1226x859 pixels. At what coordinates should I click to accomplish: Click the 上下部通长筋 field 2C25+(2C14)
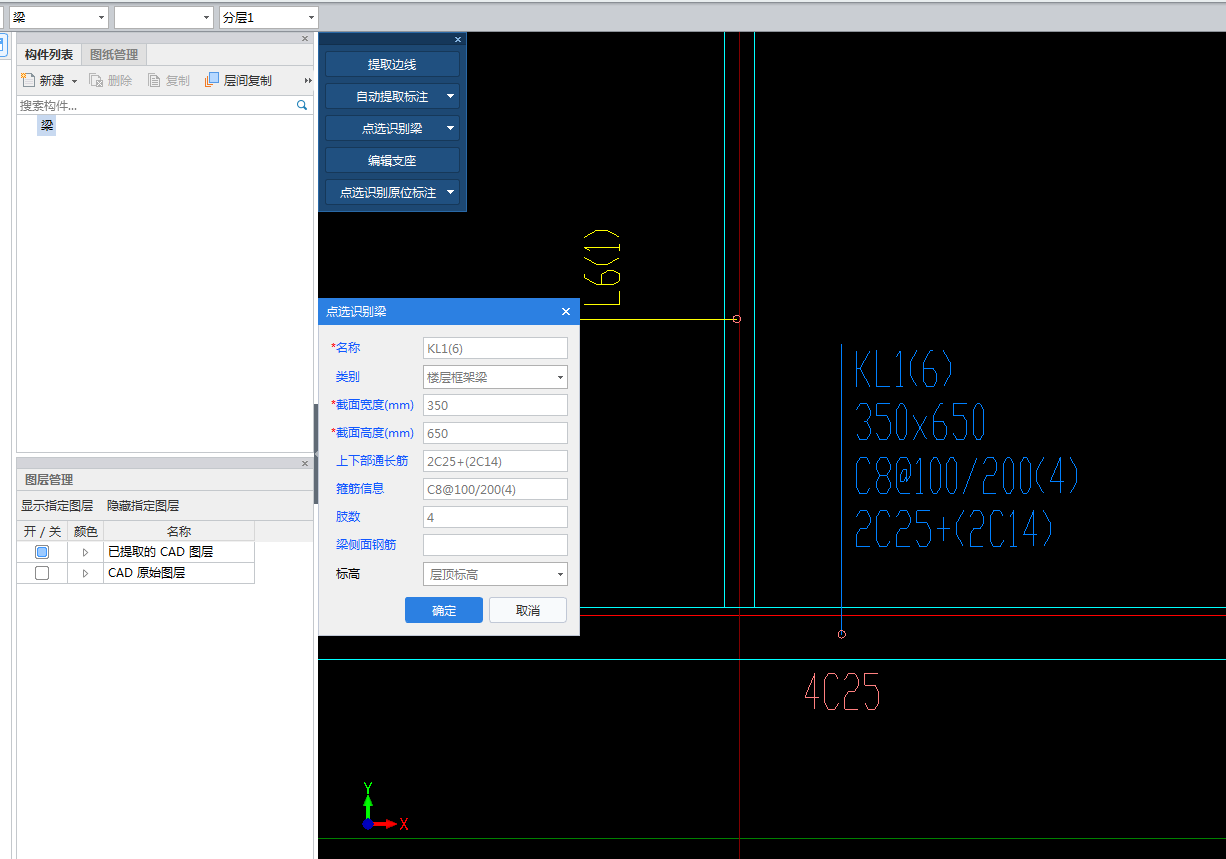[495, 461]
